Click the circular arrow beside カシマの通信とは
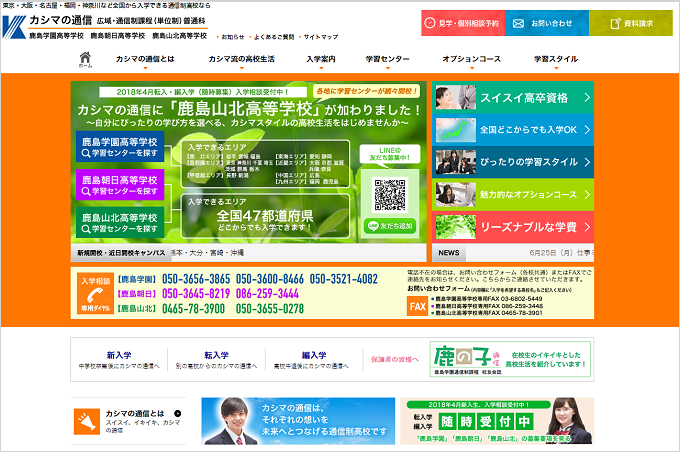The width and height of the screenshot is (680, 452). click(x=177, y=413)
